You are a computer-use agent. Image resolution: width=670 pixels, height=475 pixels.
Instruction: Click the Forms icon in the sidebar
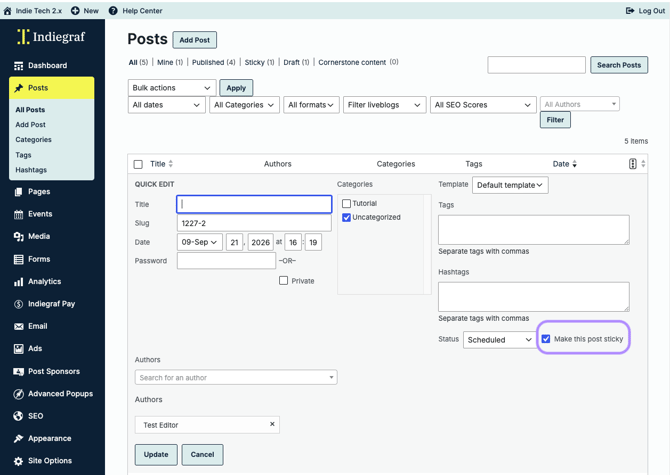[x=18, y=259]
